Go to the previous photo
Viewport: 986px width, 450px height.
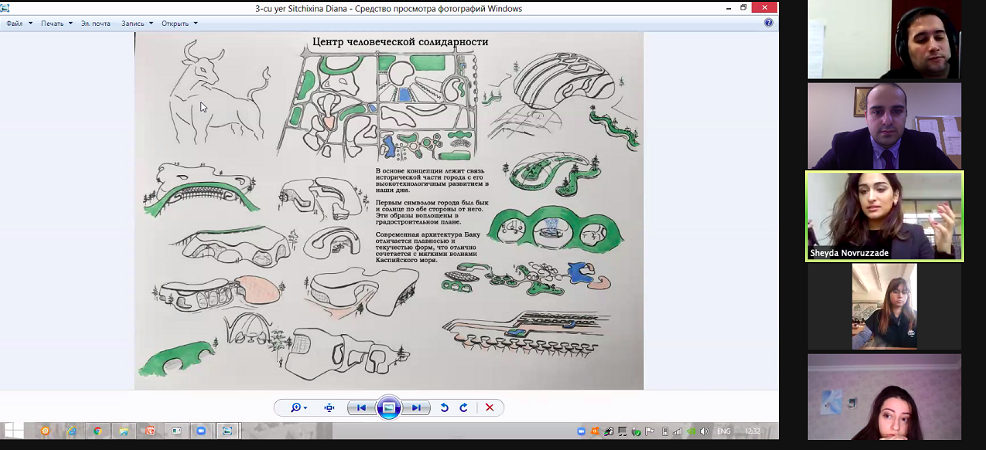pos(361,408)
